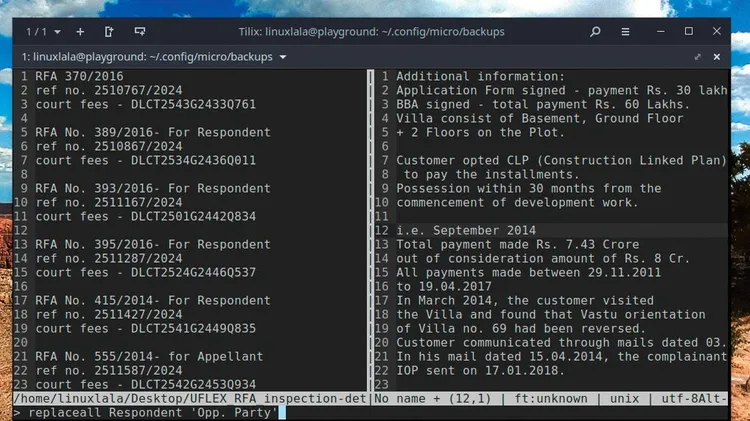Maximize the terminal pane with the arrows icon

pyautogui.click(x=697, y=57)
